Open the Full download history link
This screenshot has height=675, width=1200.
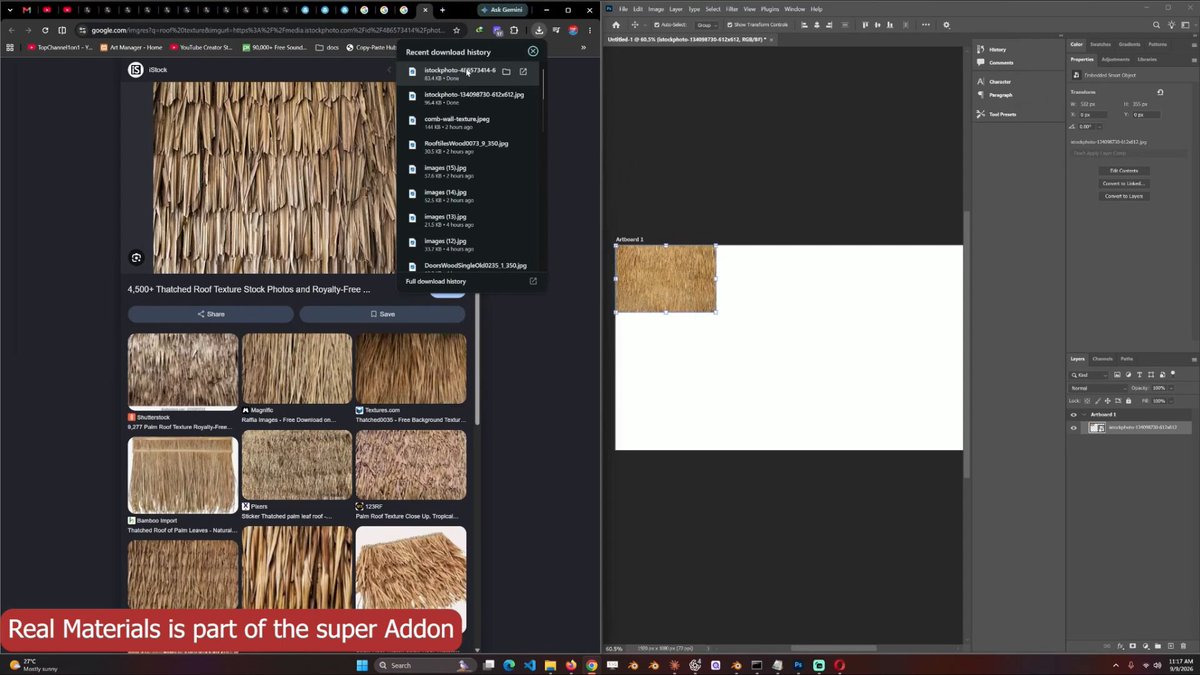click(436, 282)
